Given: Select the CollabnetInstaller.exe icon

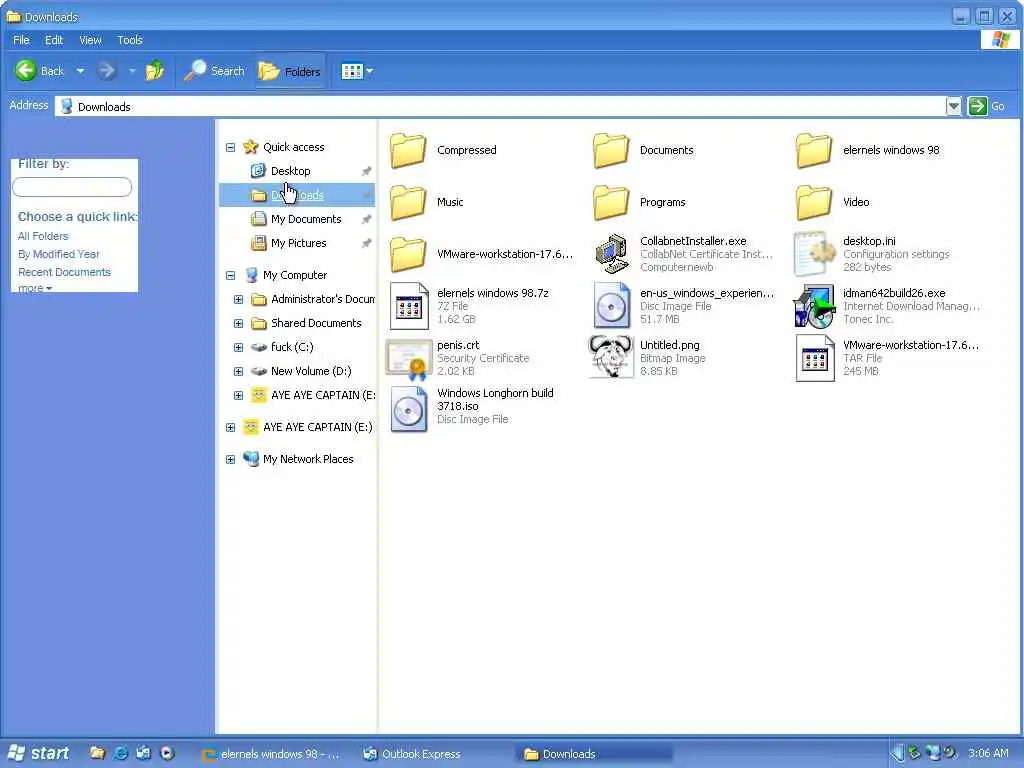Looking at the screenshot, I should (611, 254).
